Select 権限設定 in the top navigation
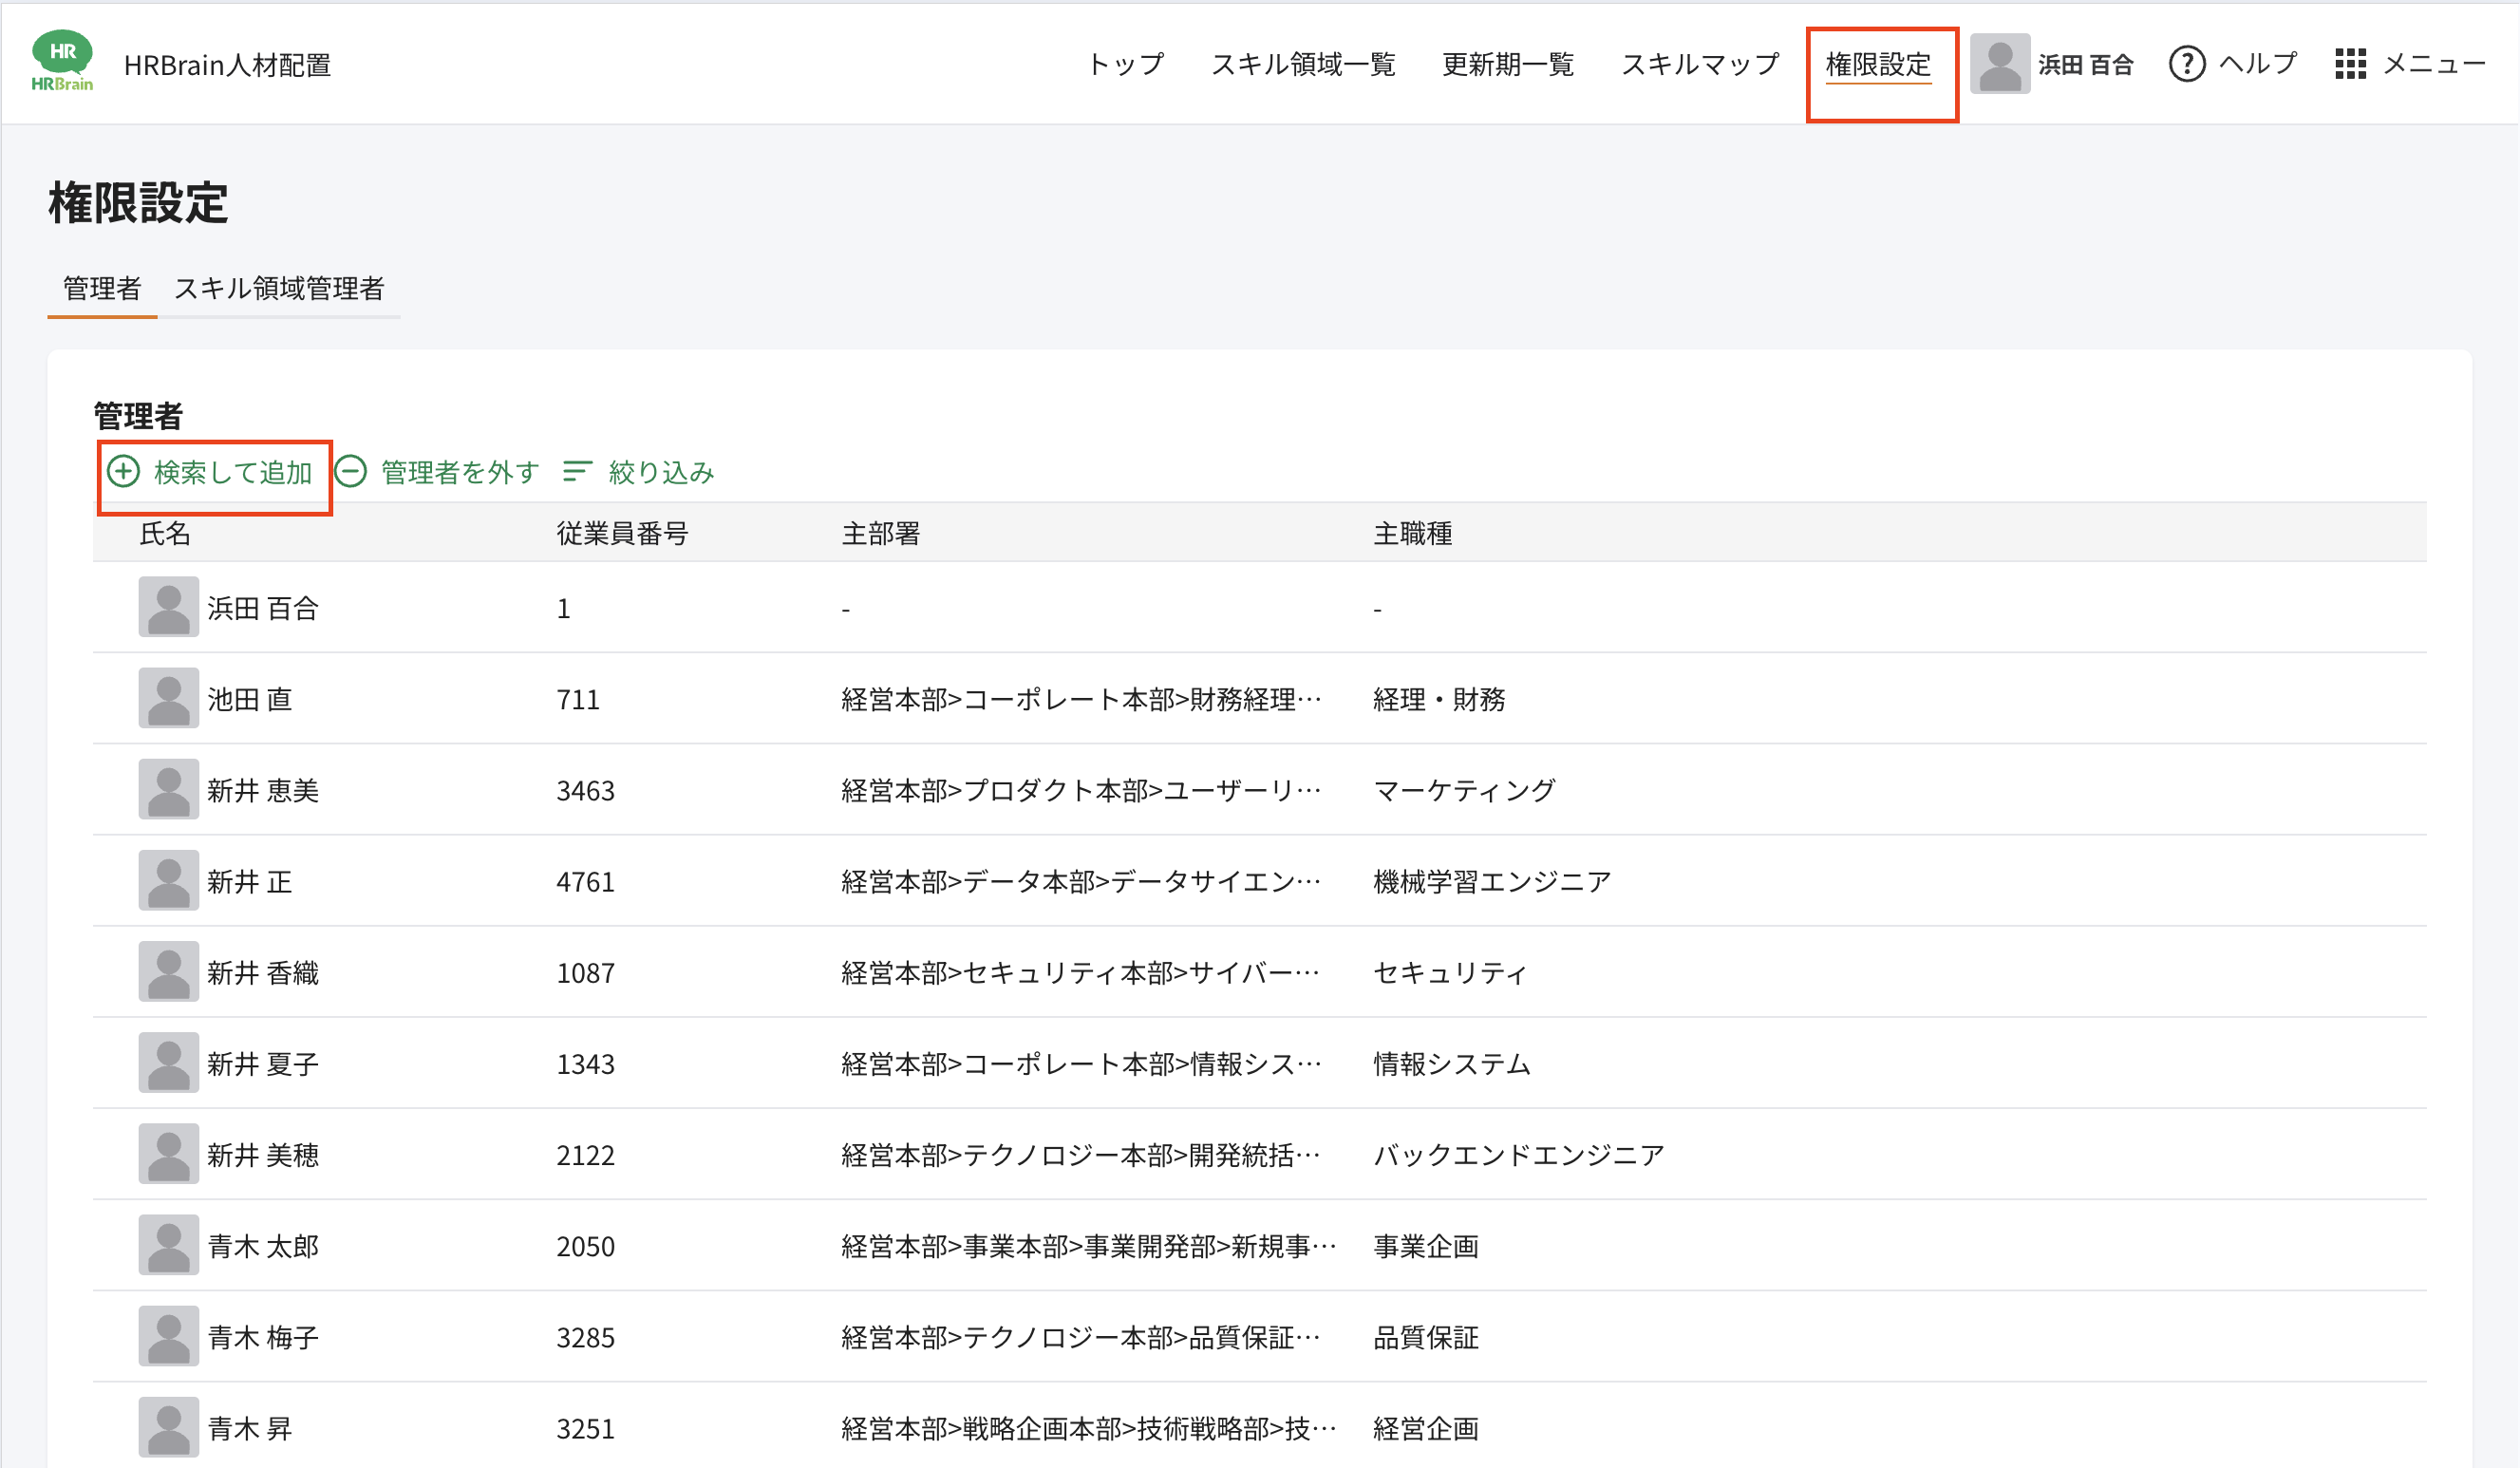 point(1878,64)
